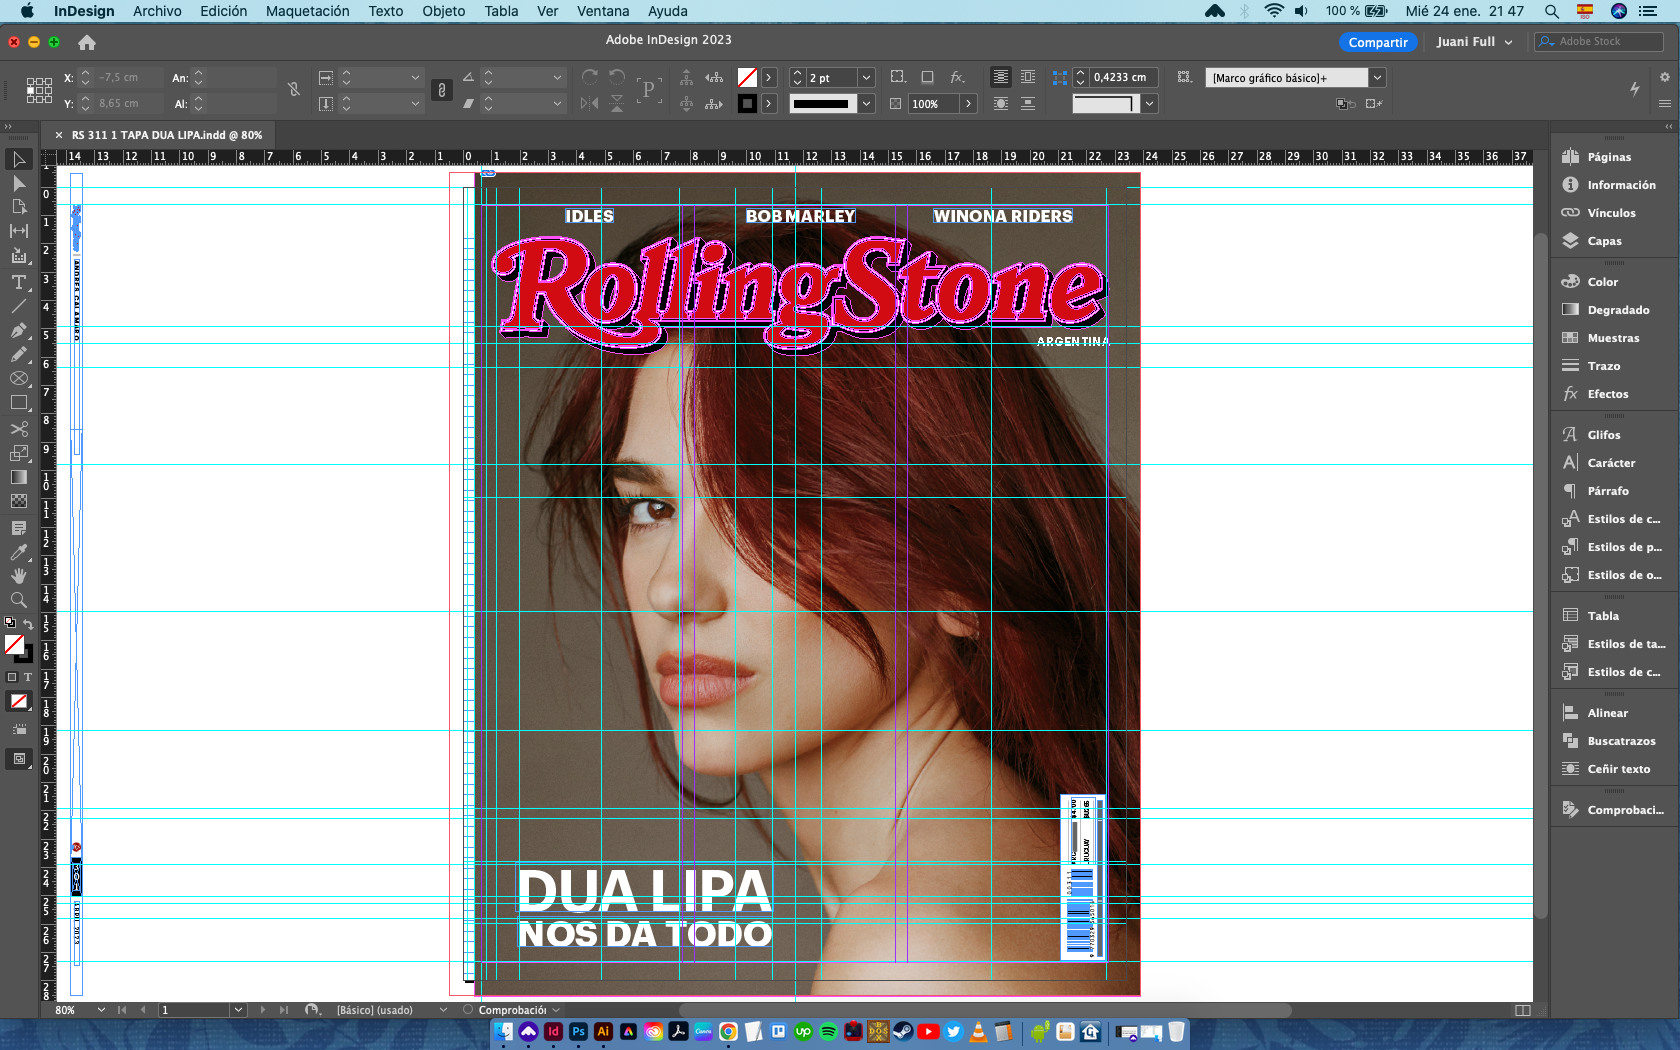This screenshot has height=1050, width=1680.
Task: Activate the Eyedropper tool
Action: click(x=18, y=552)
